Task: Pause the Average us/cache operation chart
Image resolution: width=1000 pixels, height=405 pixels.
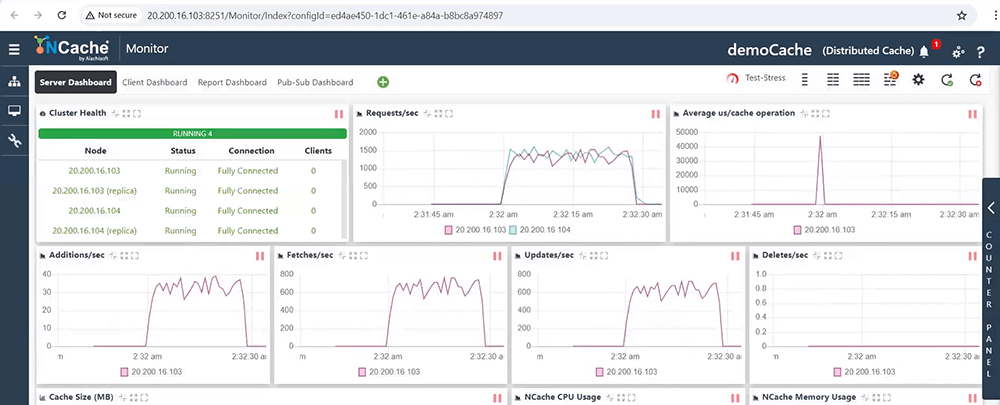Action: pos(973,114)
